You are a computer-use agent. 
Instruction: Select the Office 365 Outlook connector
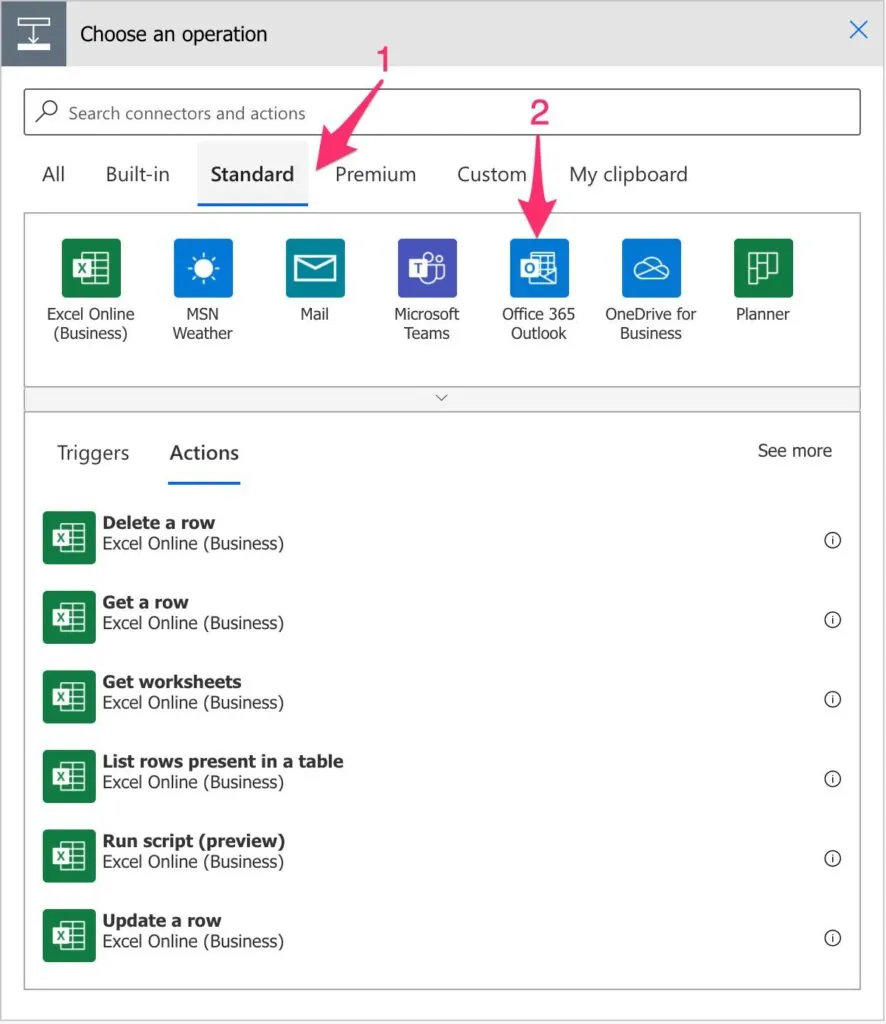point(539,268)
